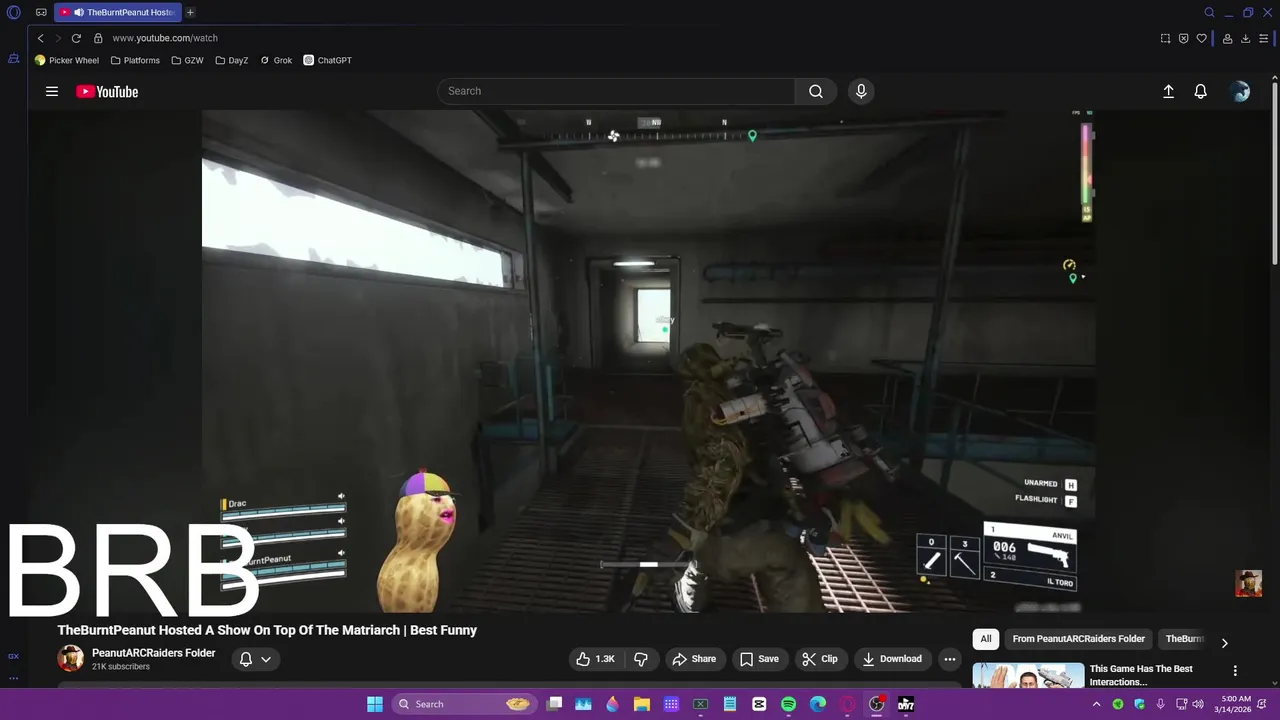View site security lock info
The image size is (1280, 720).
[x=98, y=38]
